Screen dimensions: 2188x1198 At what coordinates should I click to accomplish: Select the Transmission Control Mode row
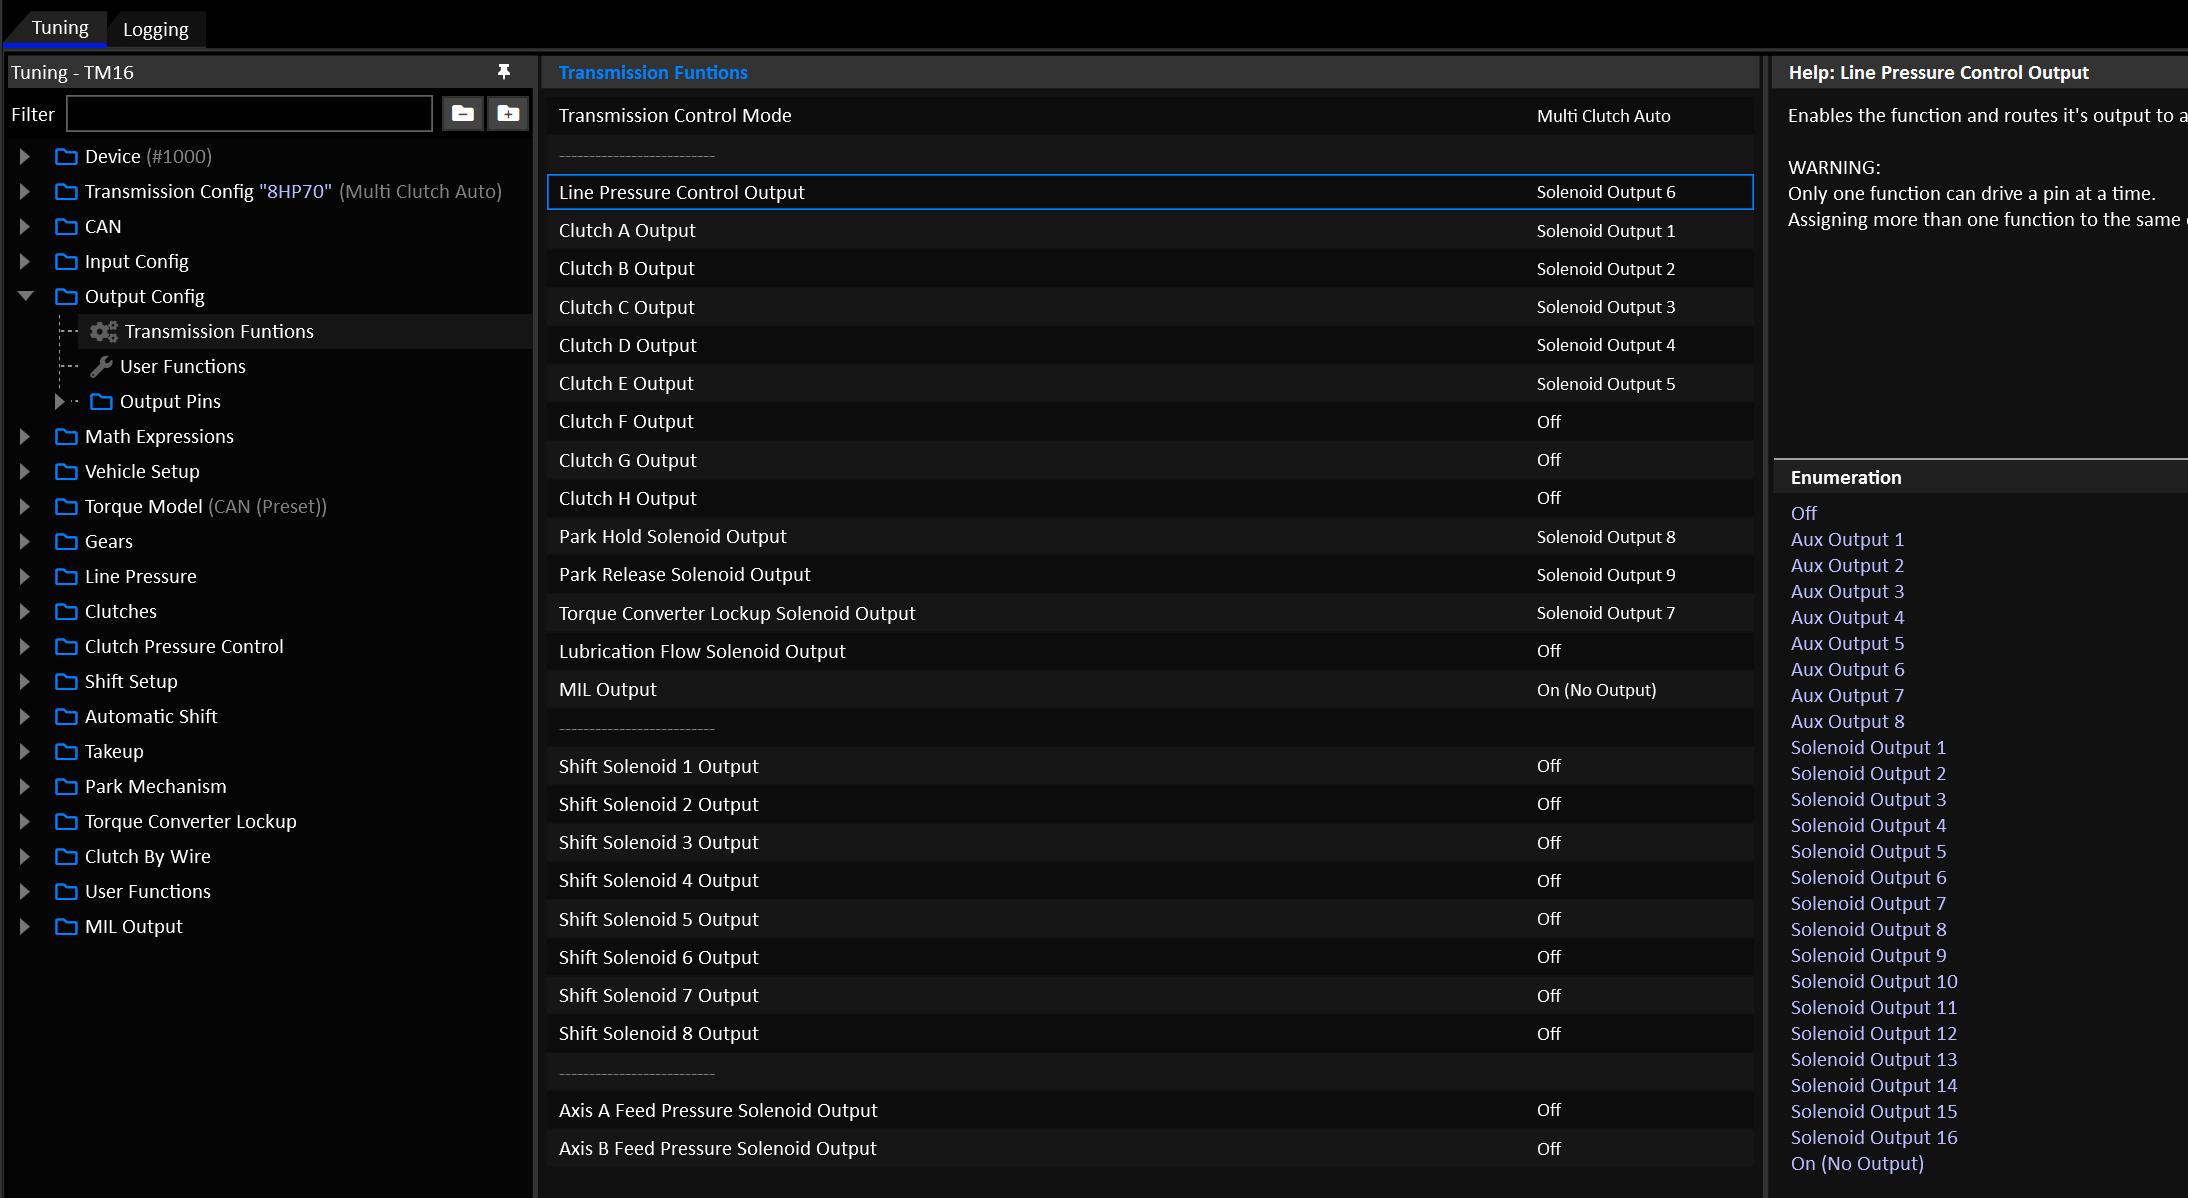(1150, 115)
